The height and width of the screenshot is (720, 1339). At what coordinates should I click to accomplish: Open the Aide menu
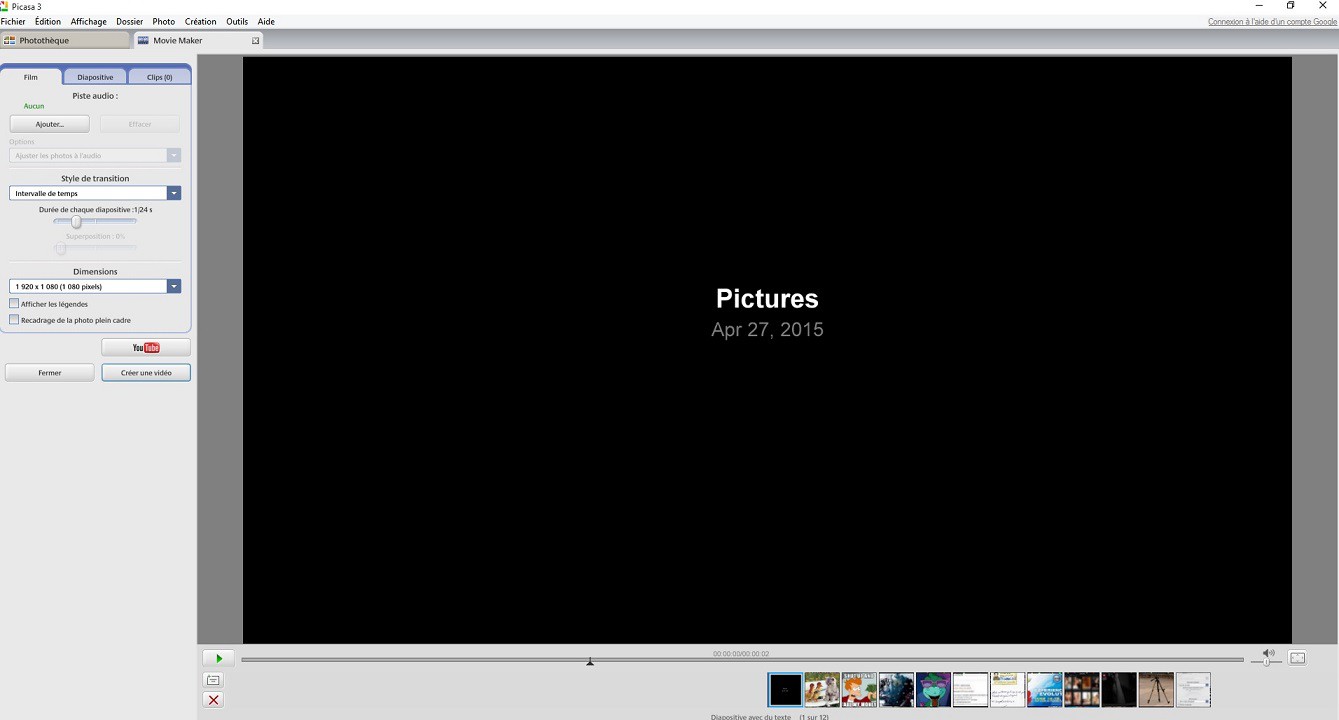[x=266, y=21]
